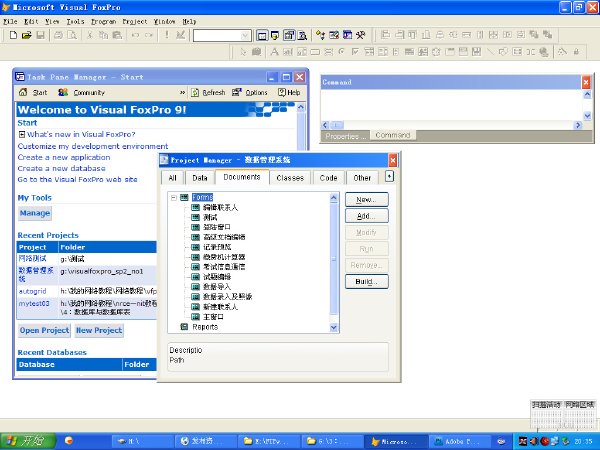
Task: Open Options in the Task Pane toolbar
Action: pos(250,92)
